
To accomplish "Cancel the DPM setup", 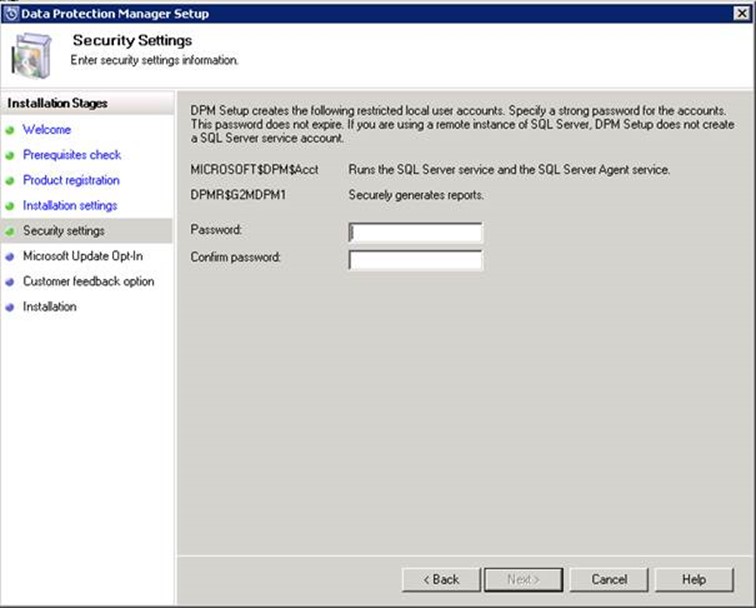I will pos(609,580).
